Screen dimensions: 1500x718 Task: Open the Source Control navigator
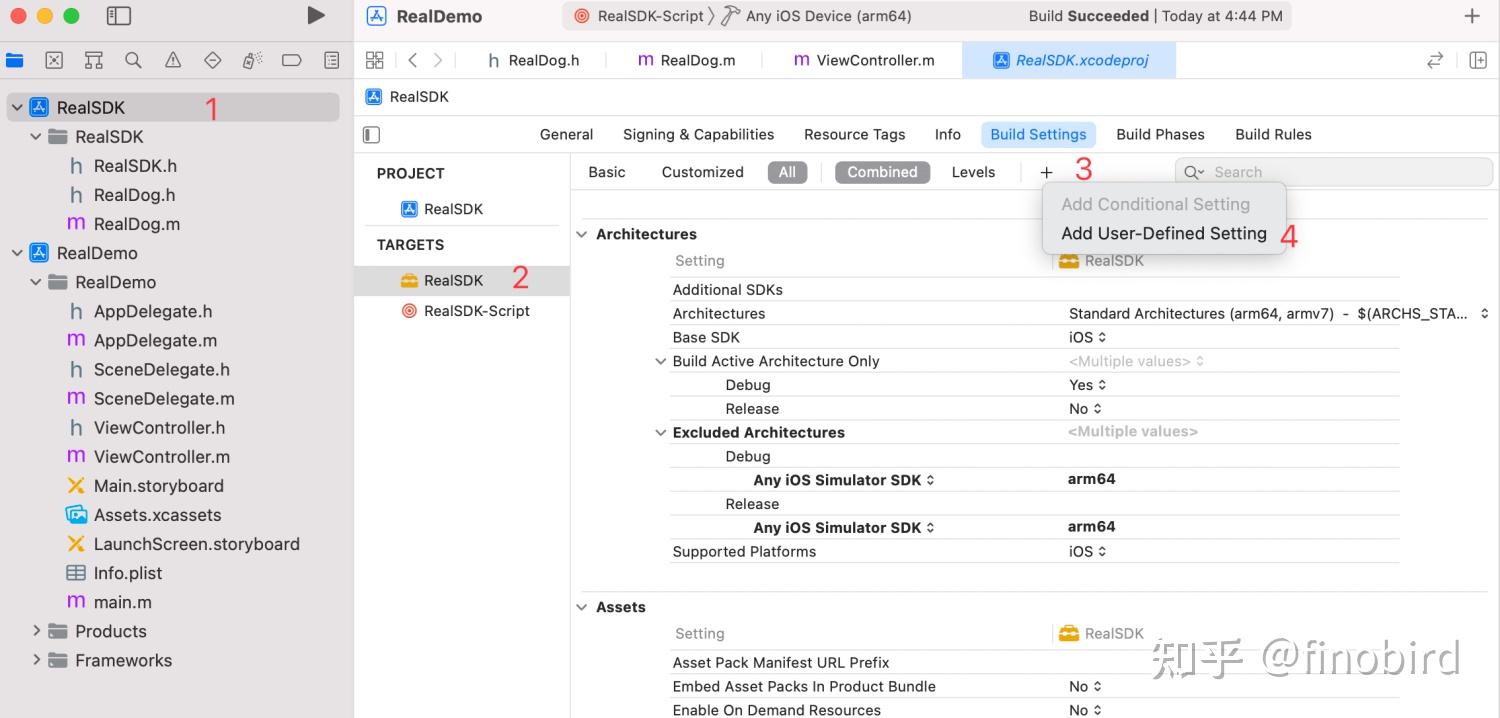coord(54,60)
